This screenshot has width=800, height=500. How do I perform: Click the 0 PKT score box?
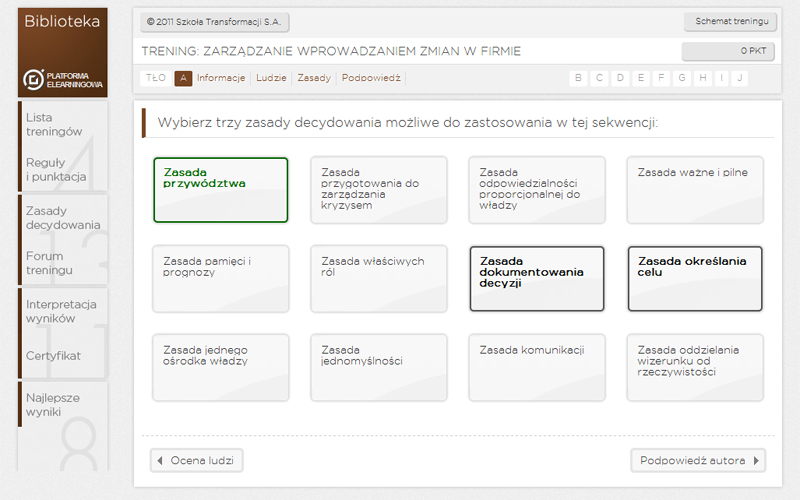728,51
